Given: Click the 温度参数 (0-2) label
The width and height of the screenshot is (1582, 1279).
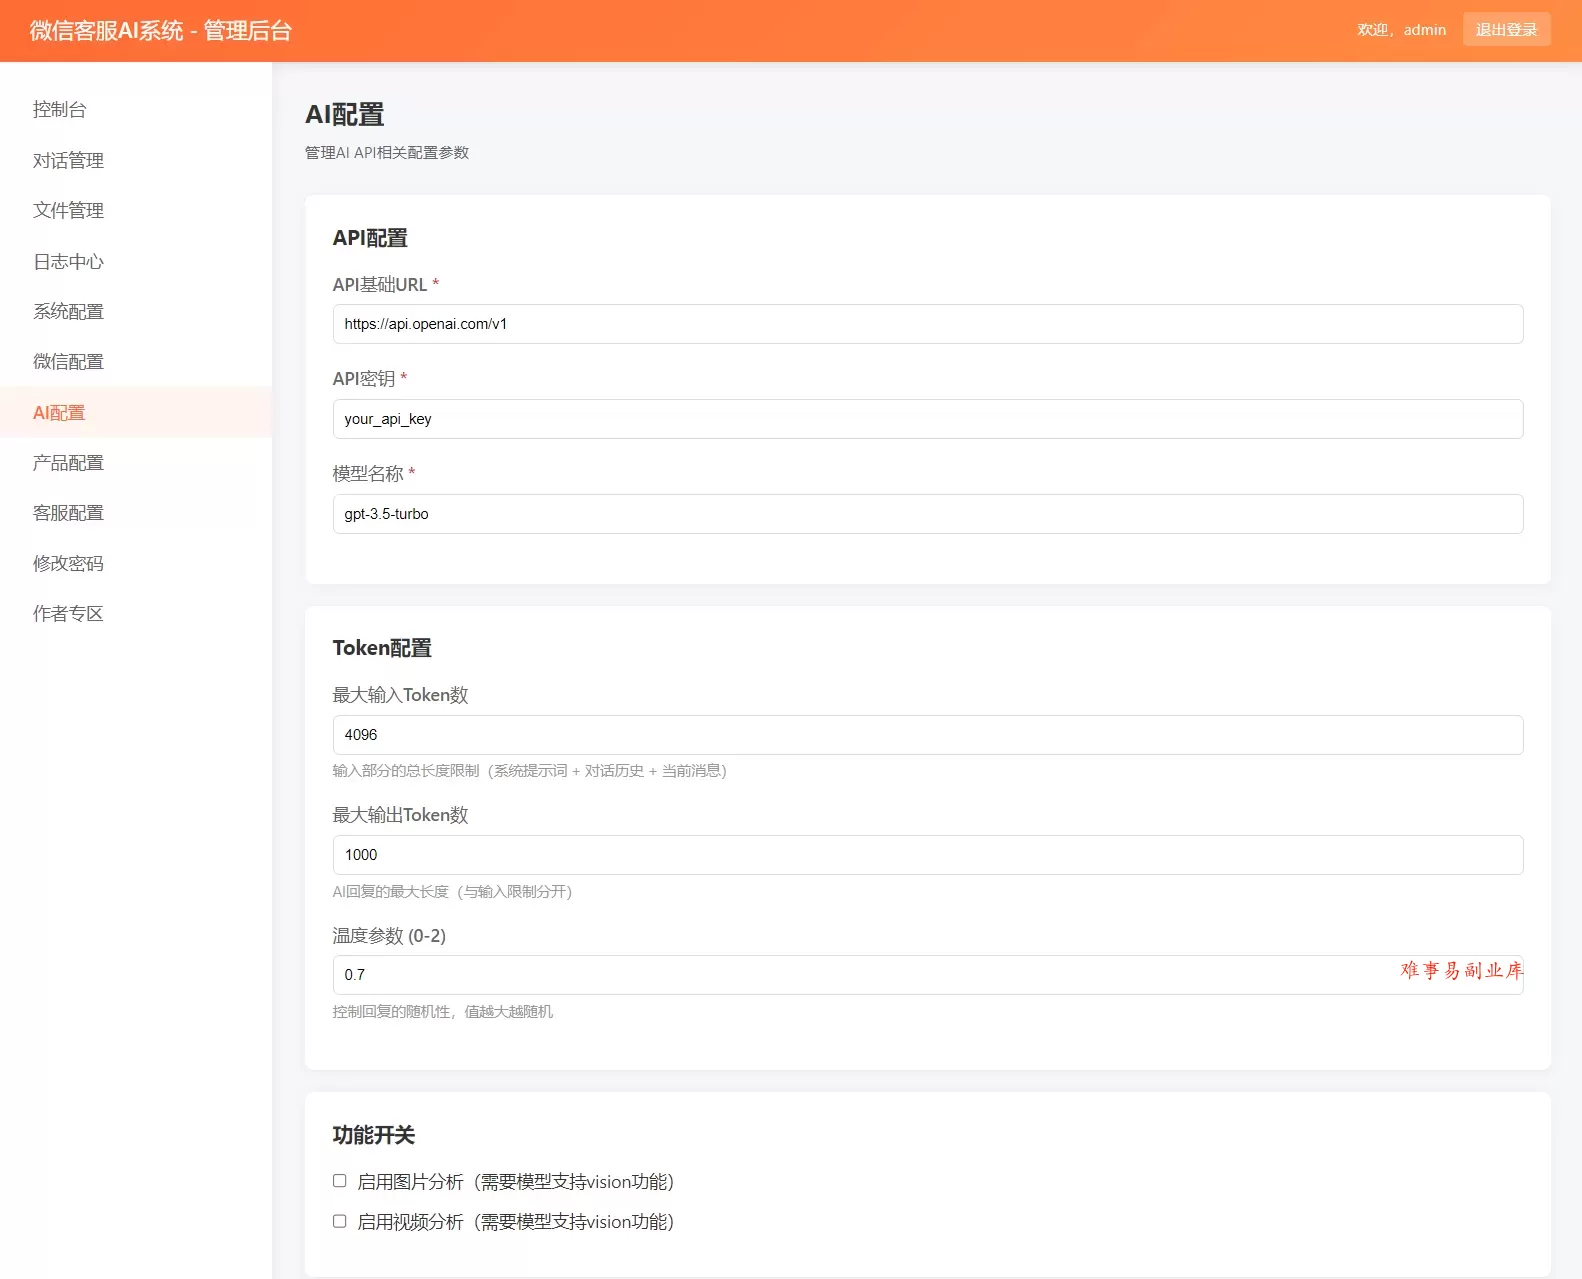Looking at the screenshot, I should point(389,936).
